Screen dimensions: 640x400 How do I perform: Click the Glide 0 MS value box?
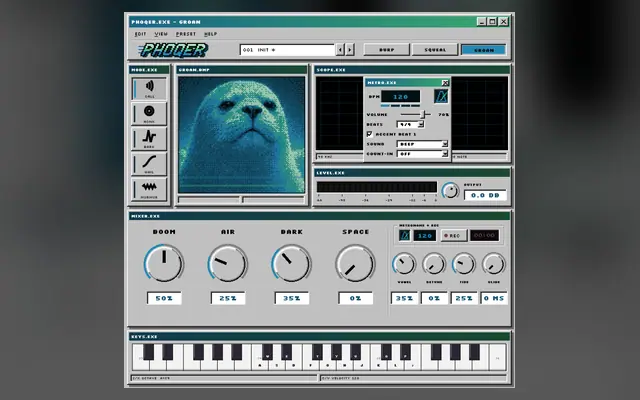click(x=494, y=298)
